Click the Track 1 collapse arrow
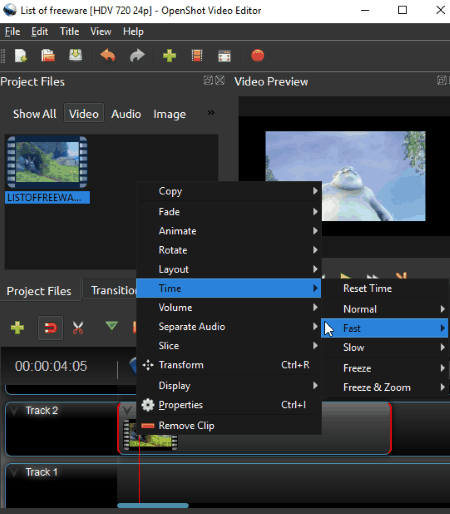Screen dimensions: 450x514 click(x=14, y=472)
